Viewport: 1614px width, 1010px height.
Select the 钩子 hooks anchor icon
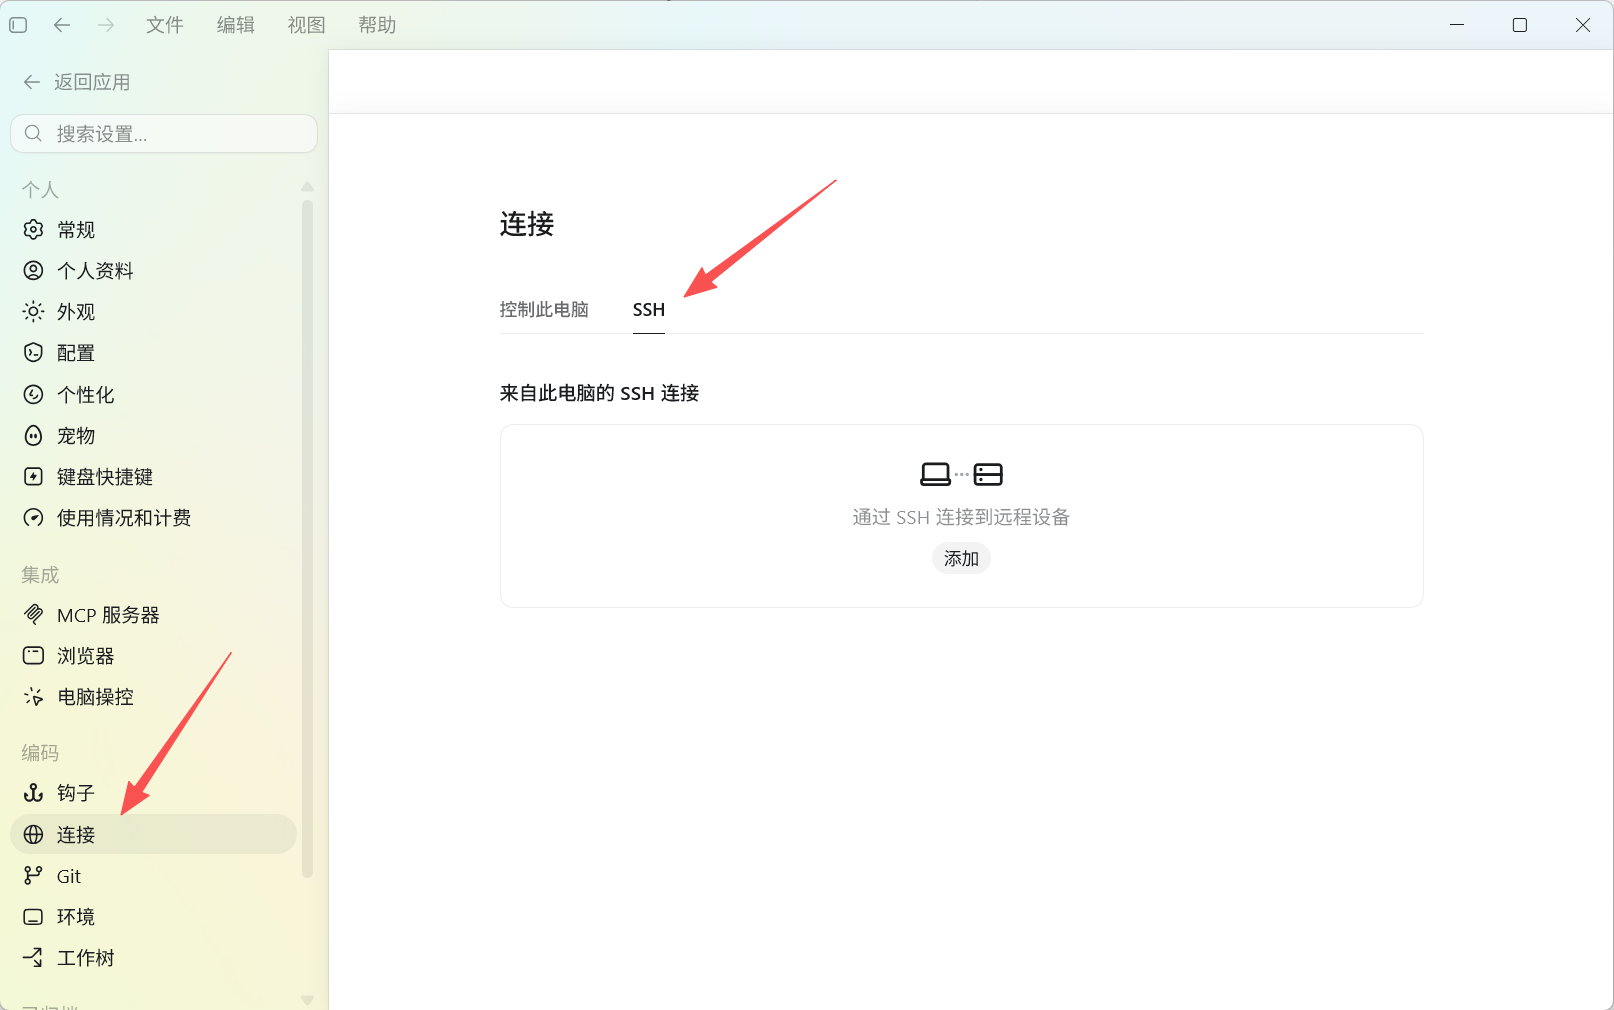coord(33,793)
